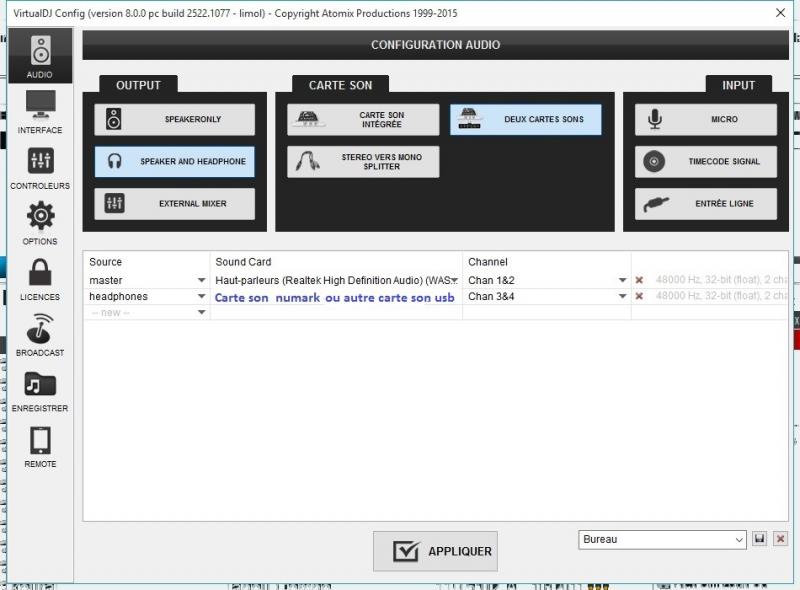Open the Remote section
Viewport: 800px width, 590px height.
tap(40, 446)
